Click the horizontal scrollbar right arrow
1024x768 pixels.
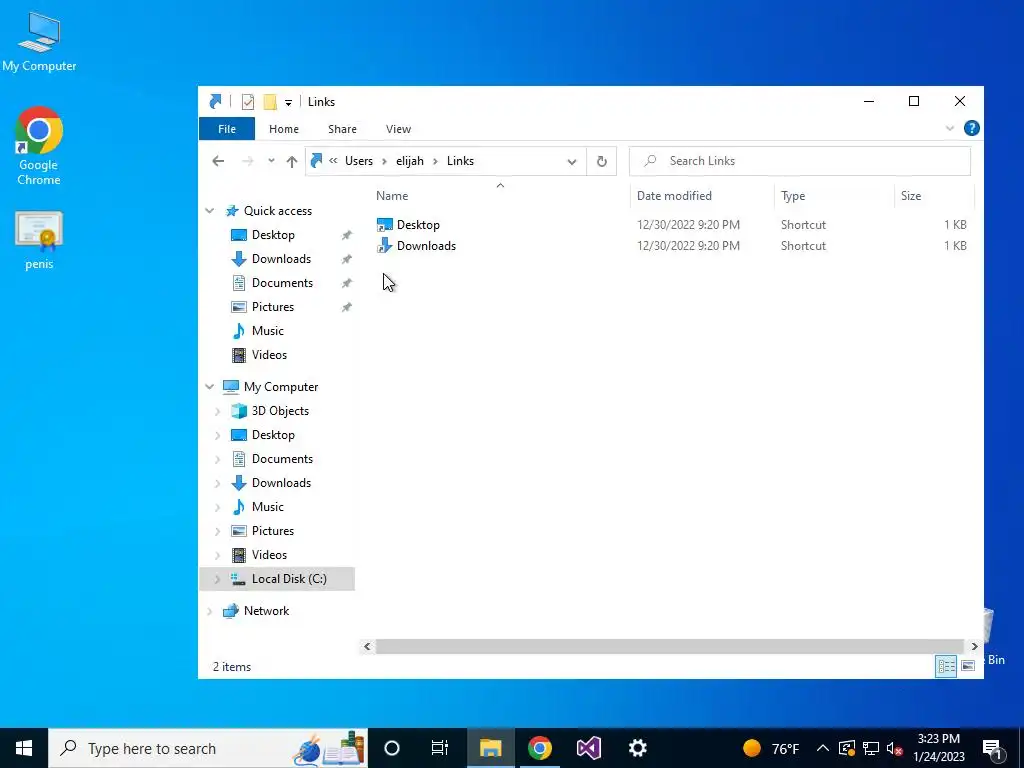coord(974,647)
